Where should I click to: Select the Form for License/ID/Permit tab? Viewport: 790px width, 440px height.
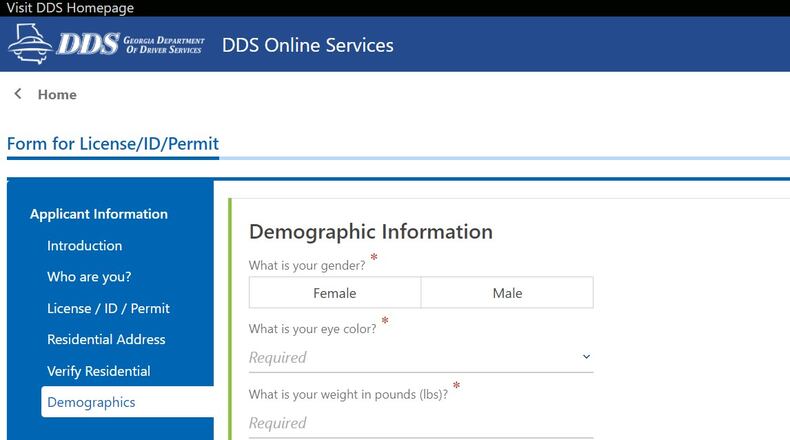(x=113, y=144)
